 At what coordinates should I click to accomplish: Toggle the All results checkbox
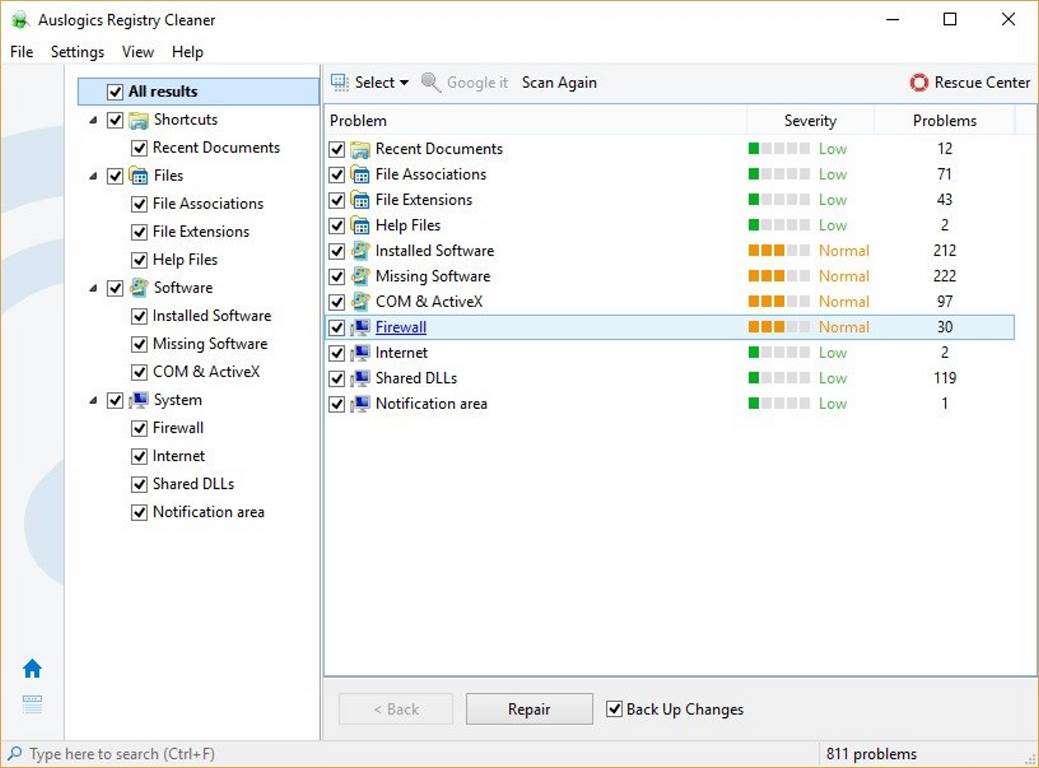tap(115, 92)
